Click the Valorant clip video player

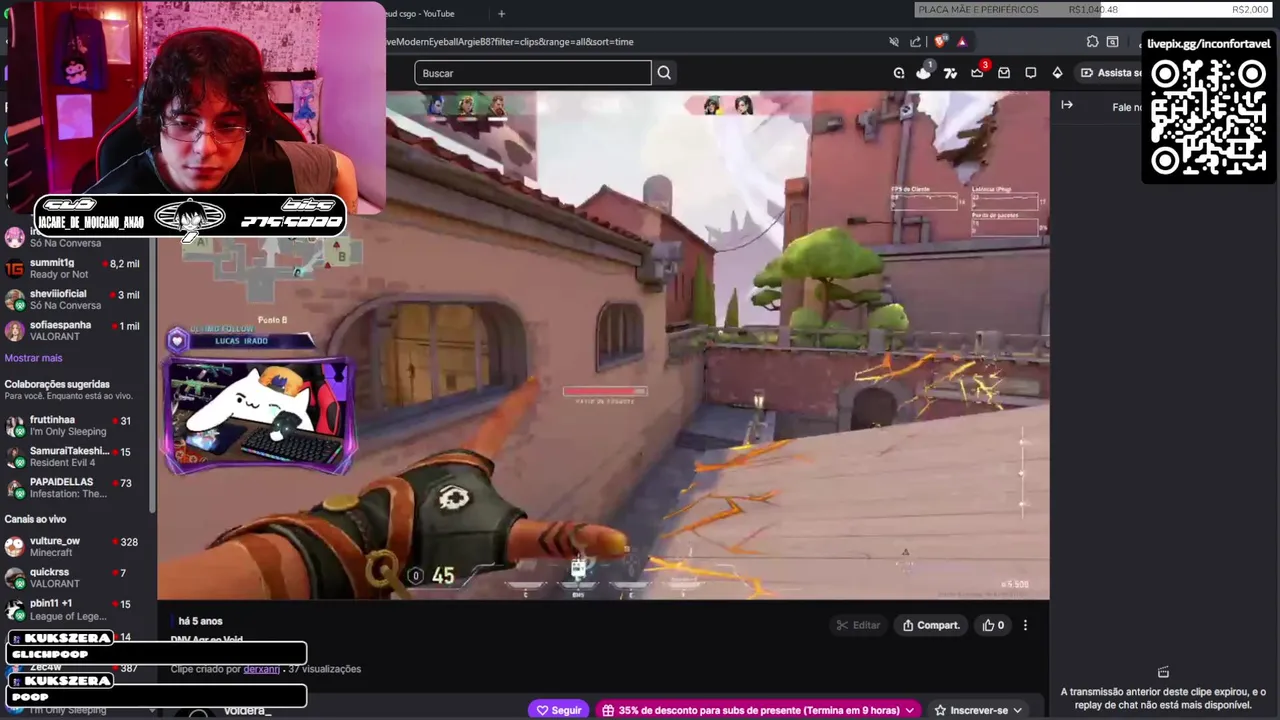(603, 346)
